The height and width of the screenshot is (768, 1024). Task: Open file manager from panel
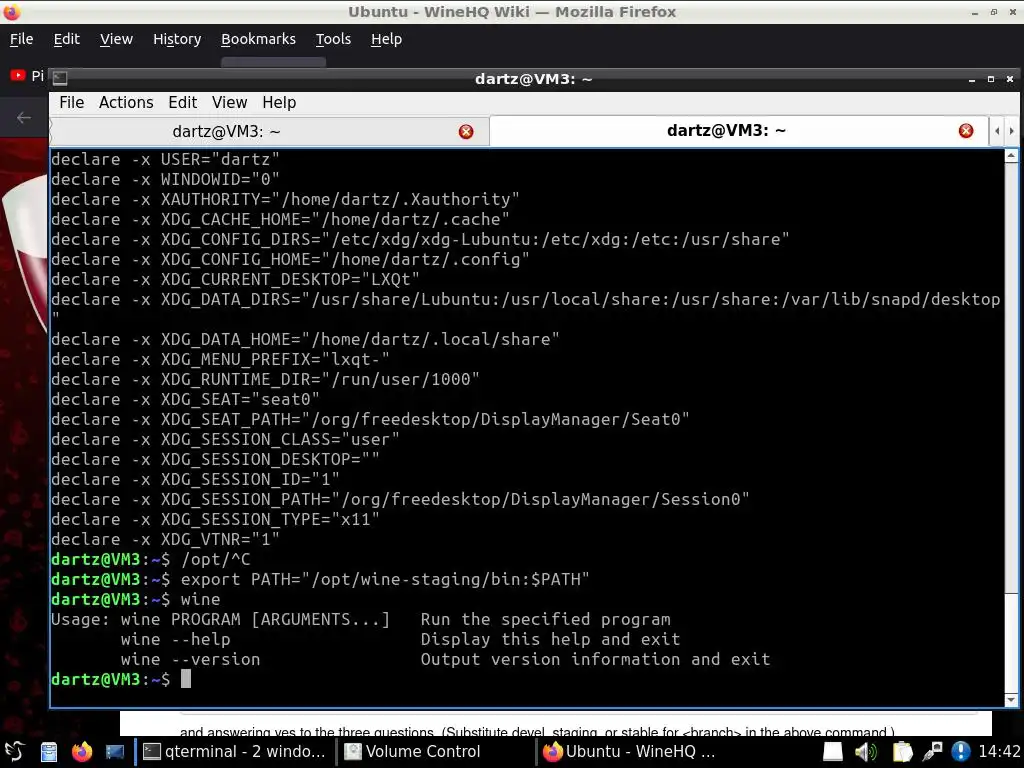pos(49,752)
